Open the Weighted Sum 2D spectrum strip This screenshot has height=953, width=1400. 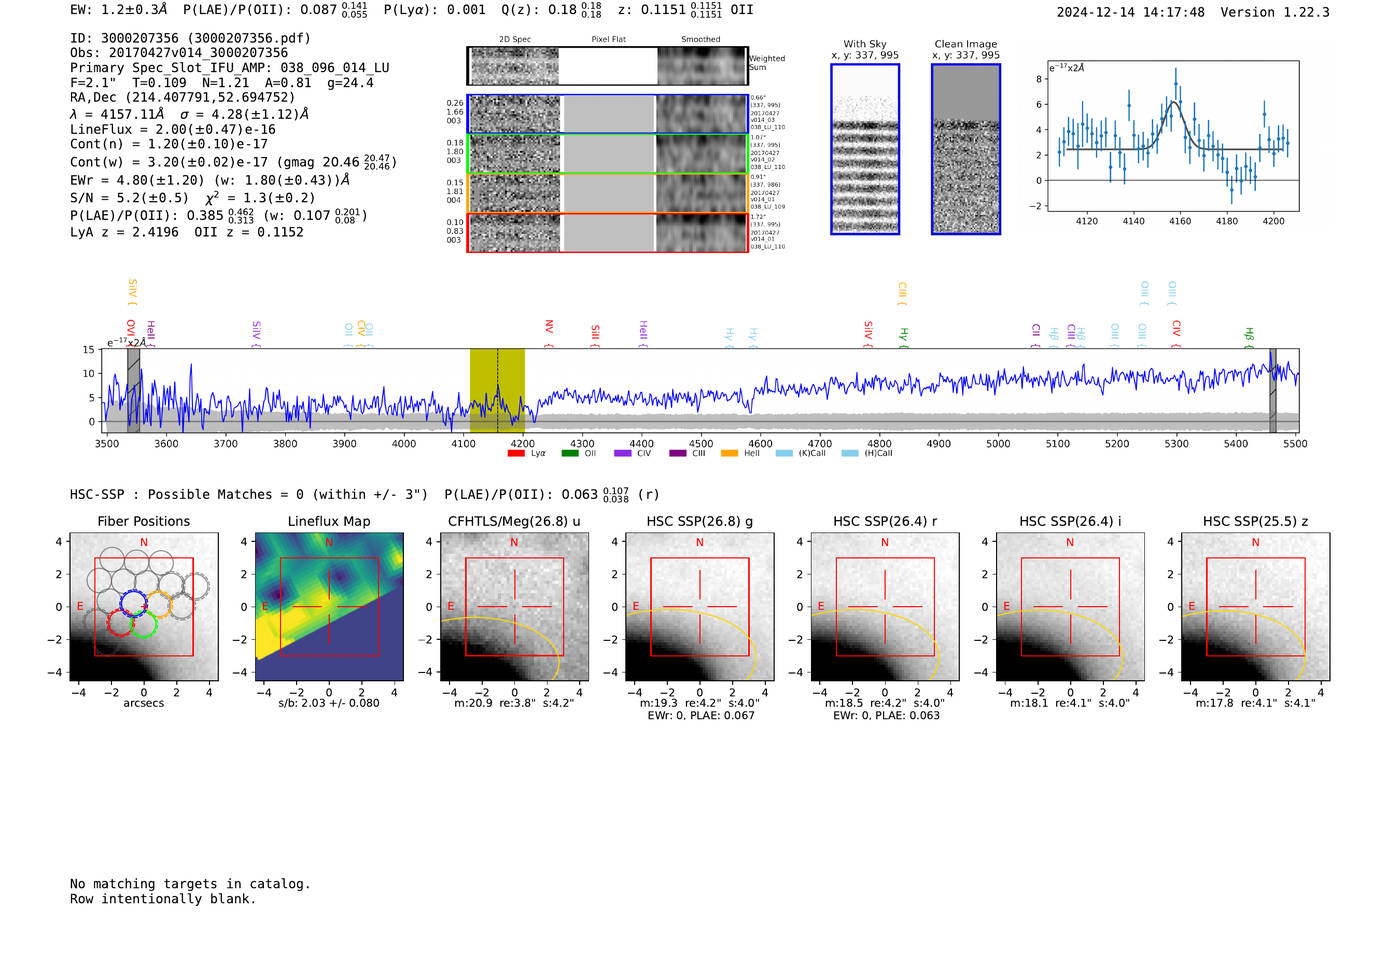click(607, 66)
